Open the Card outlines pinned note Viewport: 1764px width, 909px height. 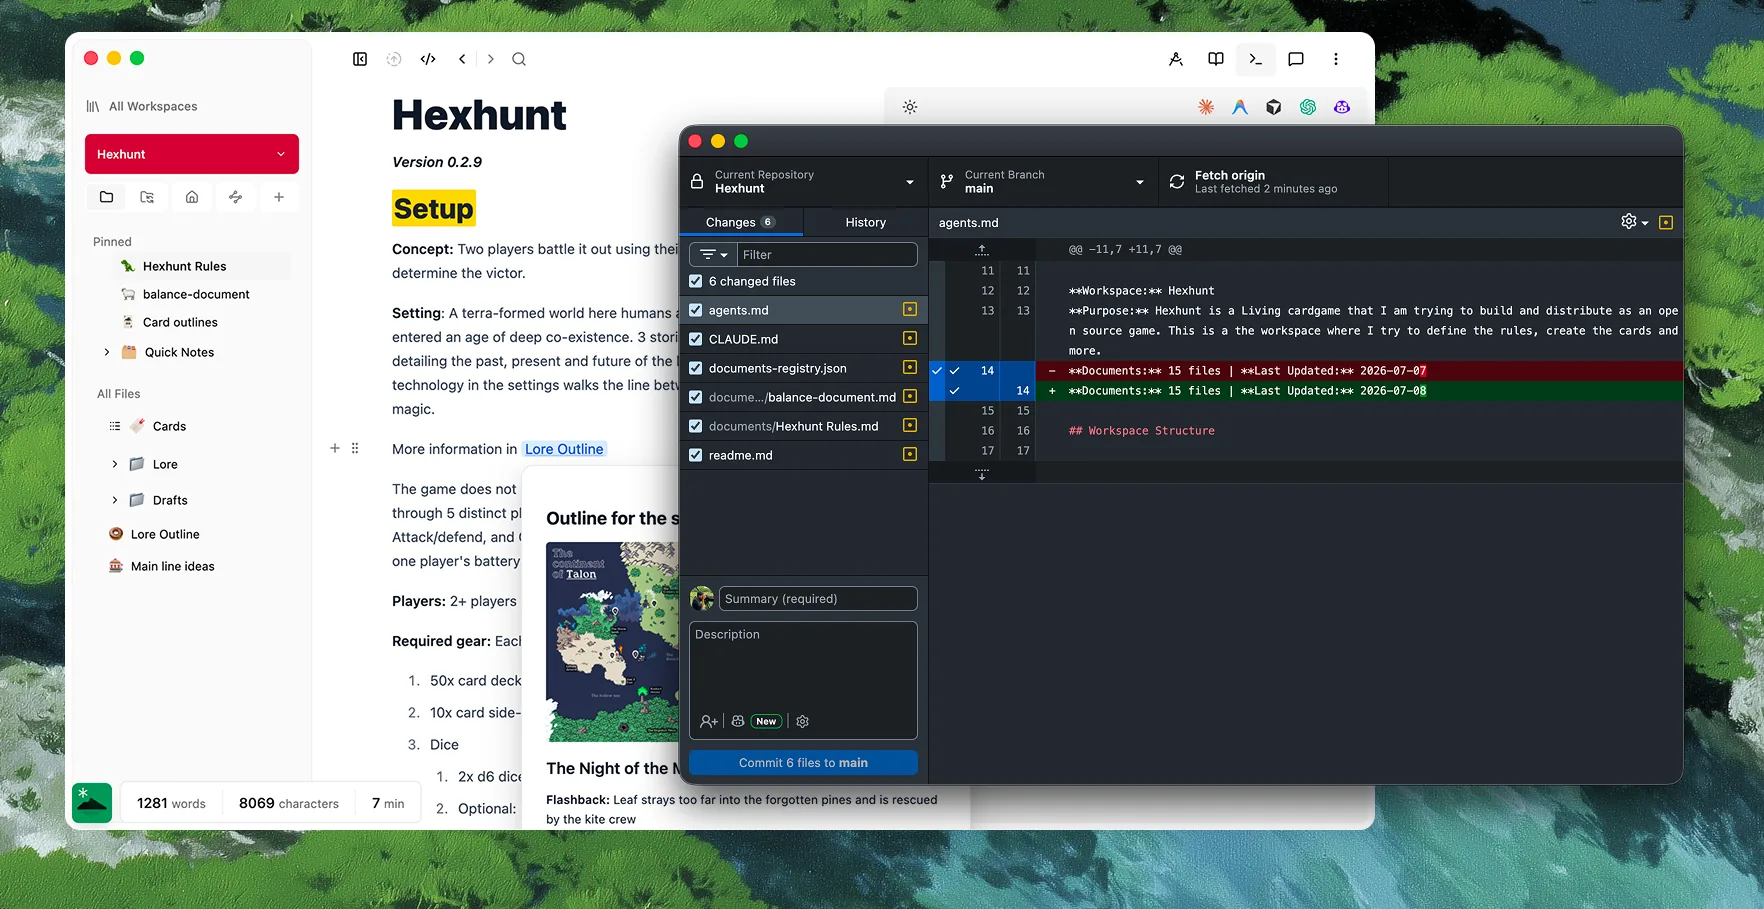tap(180, 322)
